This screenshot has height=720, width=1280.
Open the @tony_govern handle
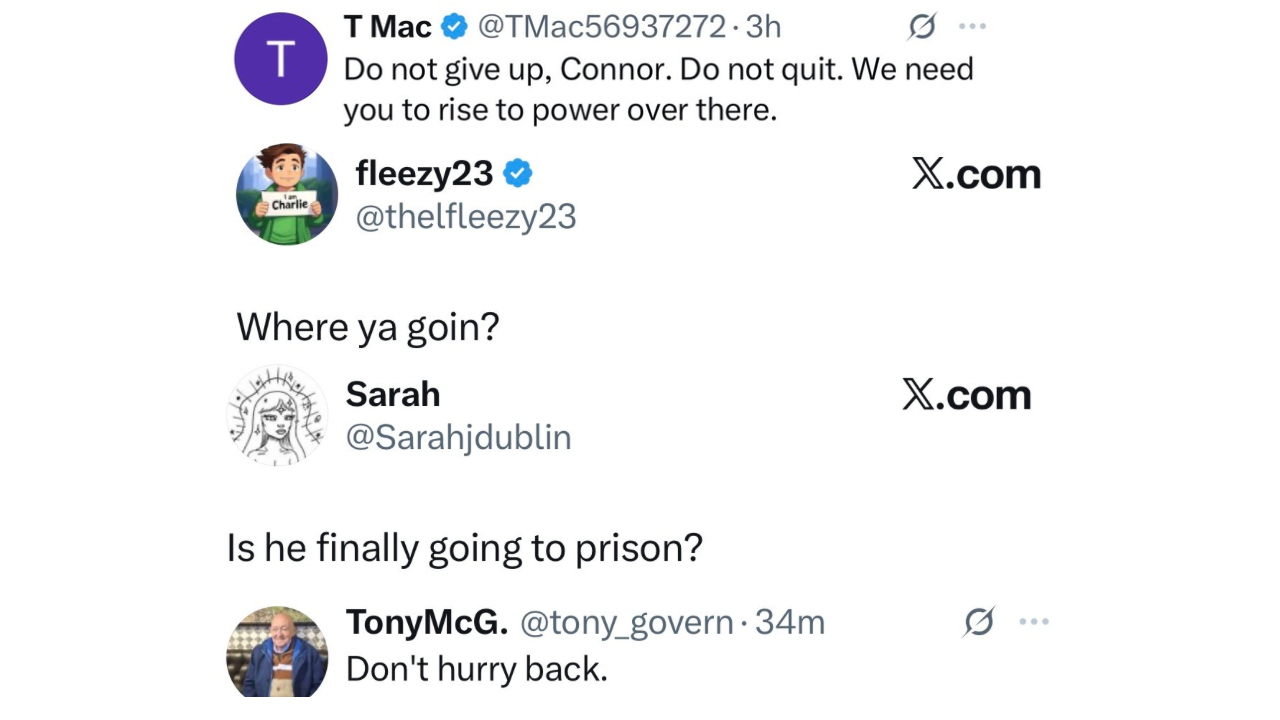627,623
